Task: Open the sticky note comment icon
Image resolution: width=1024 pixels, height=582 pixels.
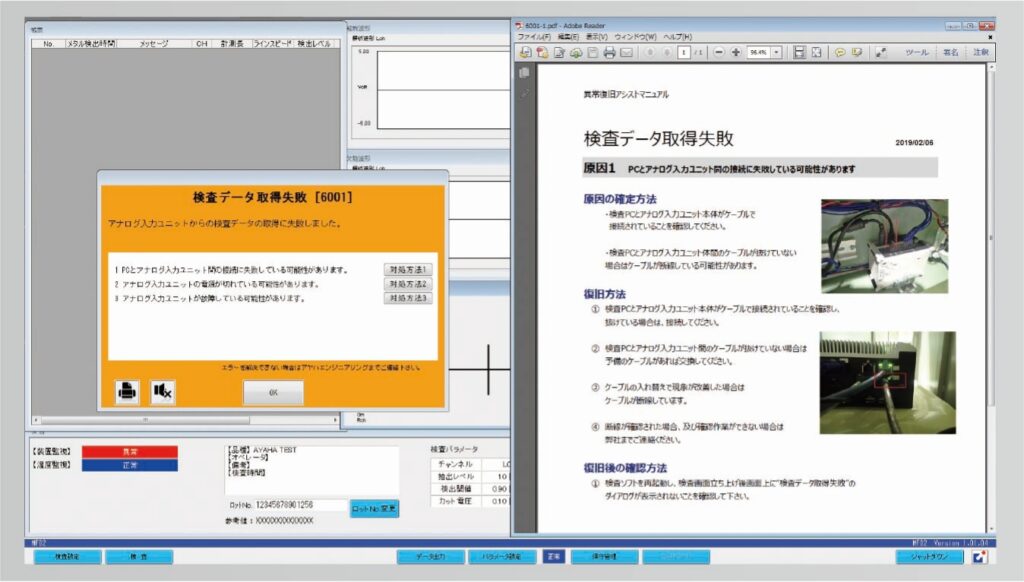Action: click(x=840, y=53)
